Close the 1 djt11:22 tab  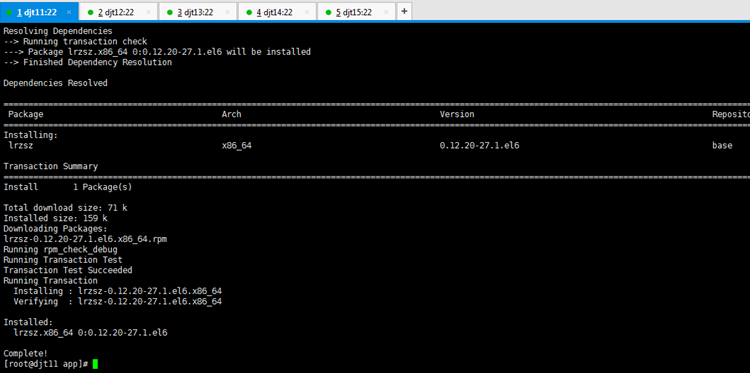pyautogui.click(x=69, y=12)
